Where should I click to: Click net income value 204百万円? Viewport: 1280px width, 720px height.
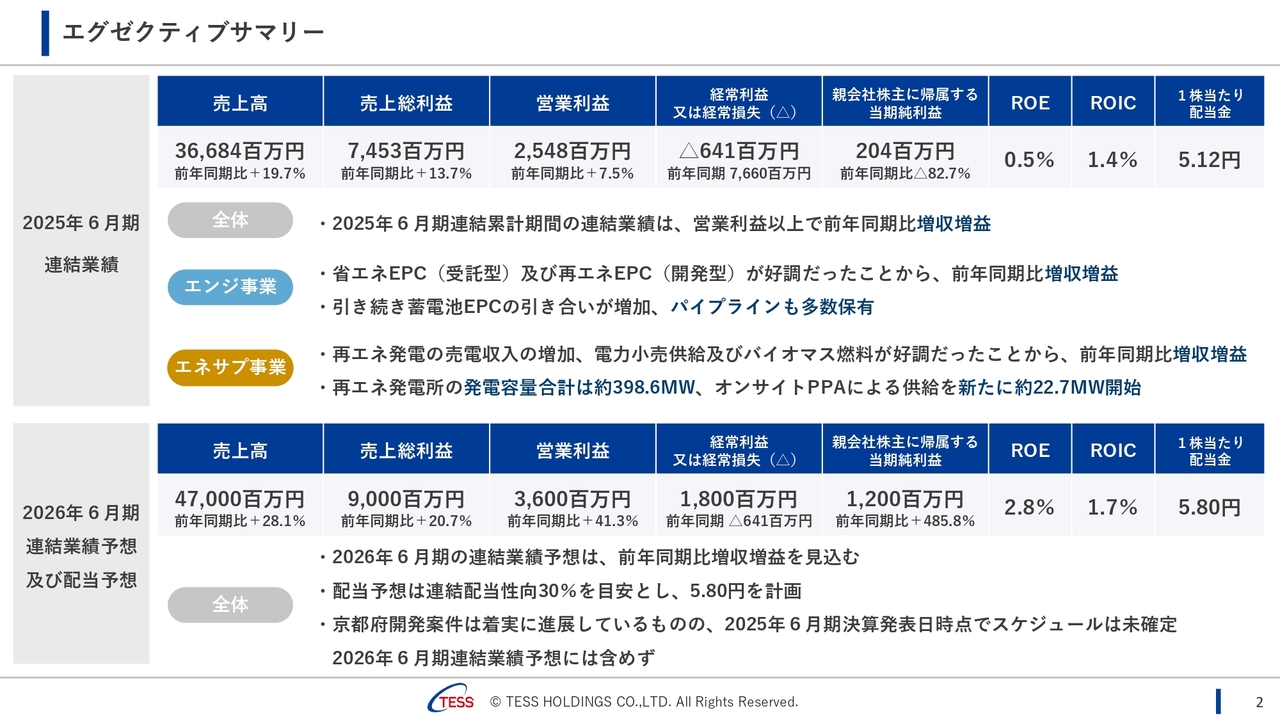pyautogui.click(x=905, y=151)
